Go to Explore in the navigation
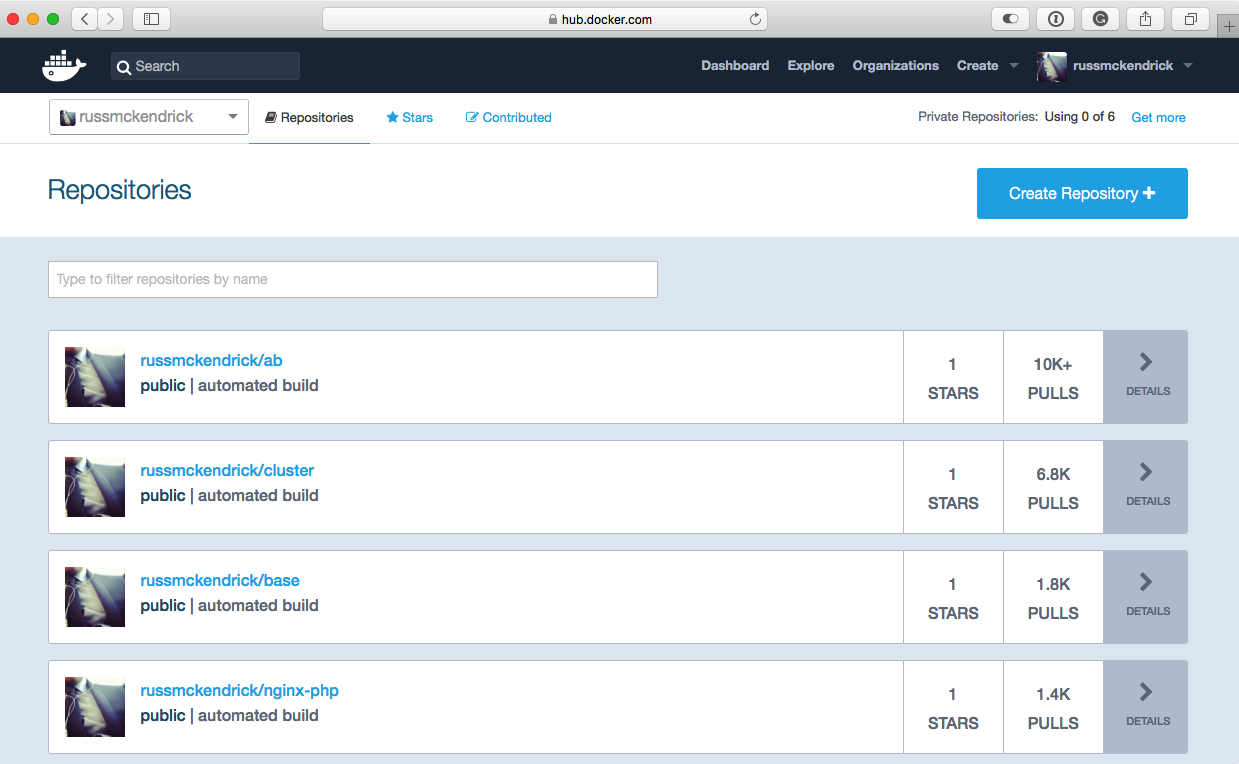 coord(811,66)
